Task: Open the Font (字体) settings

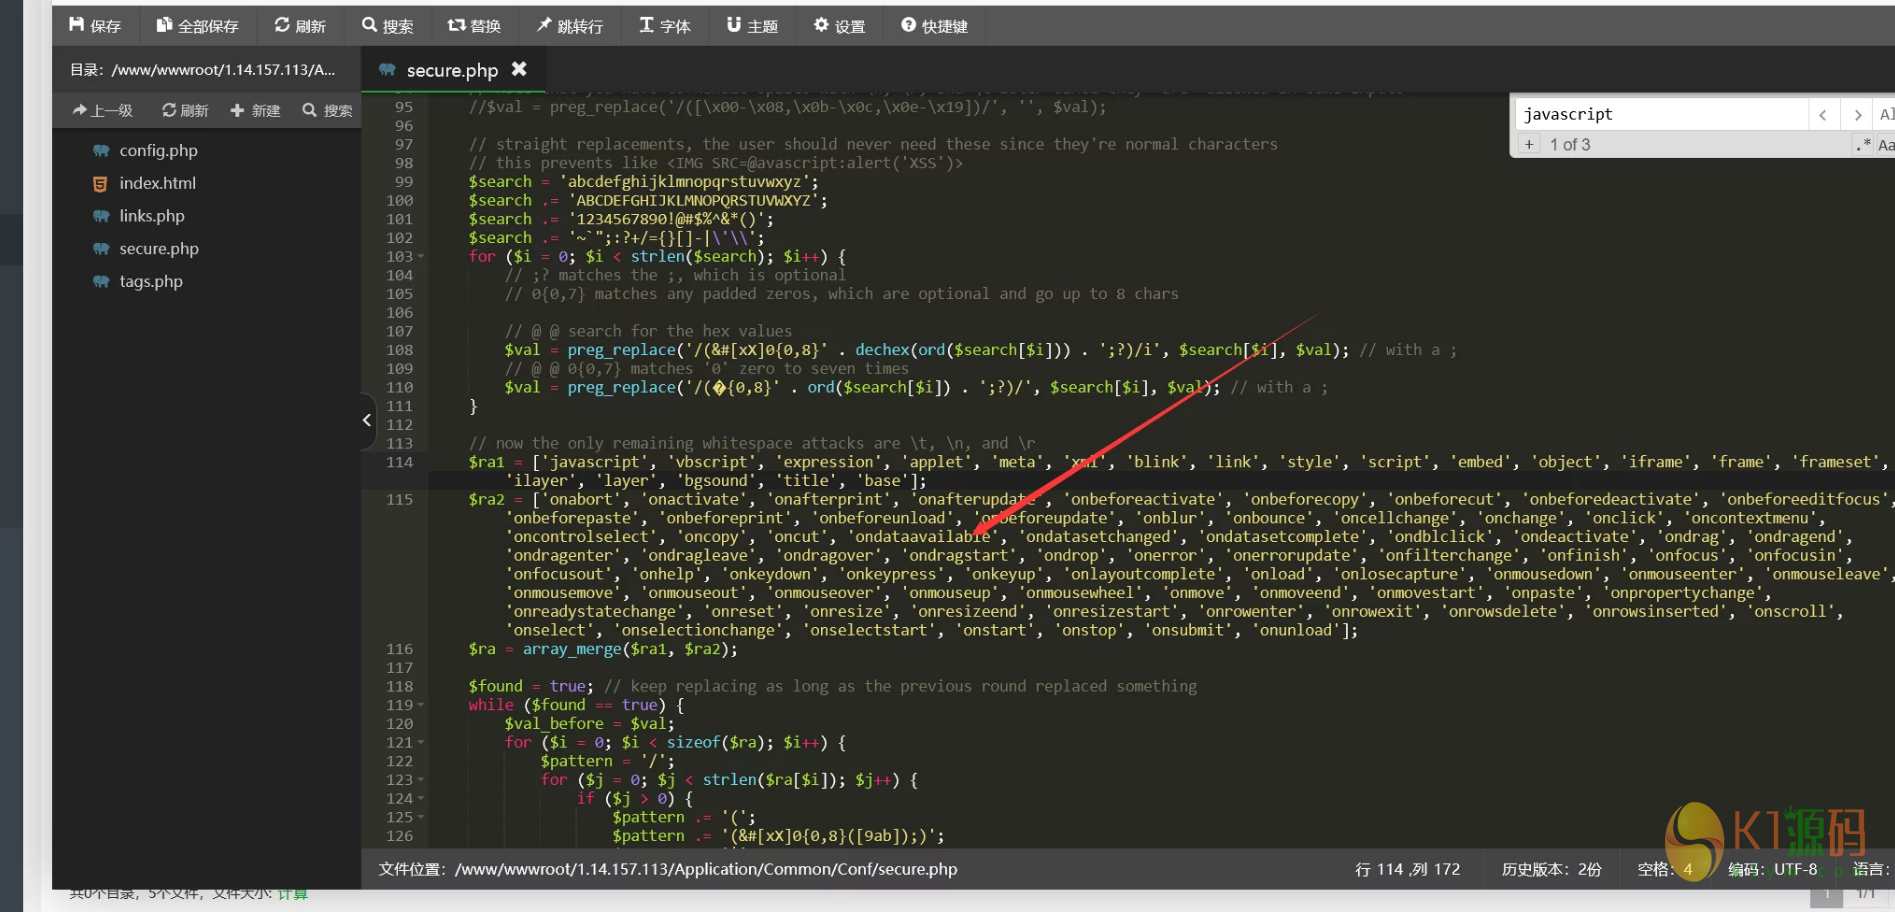Action: 664,26
